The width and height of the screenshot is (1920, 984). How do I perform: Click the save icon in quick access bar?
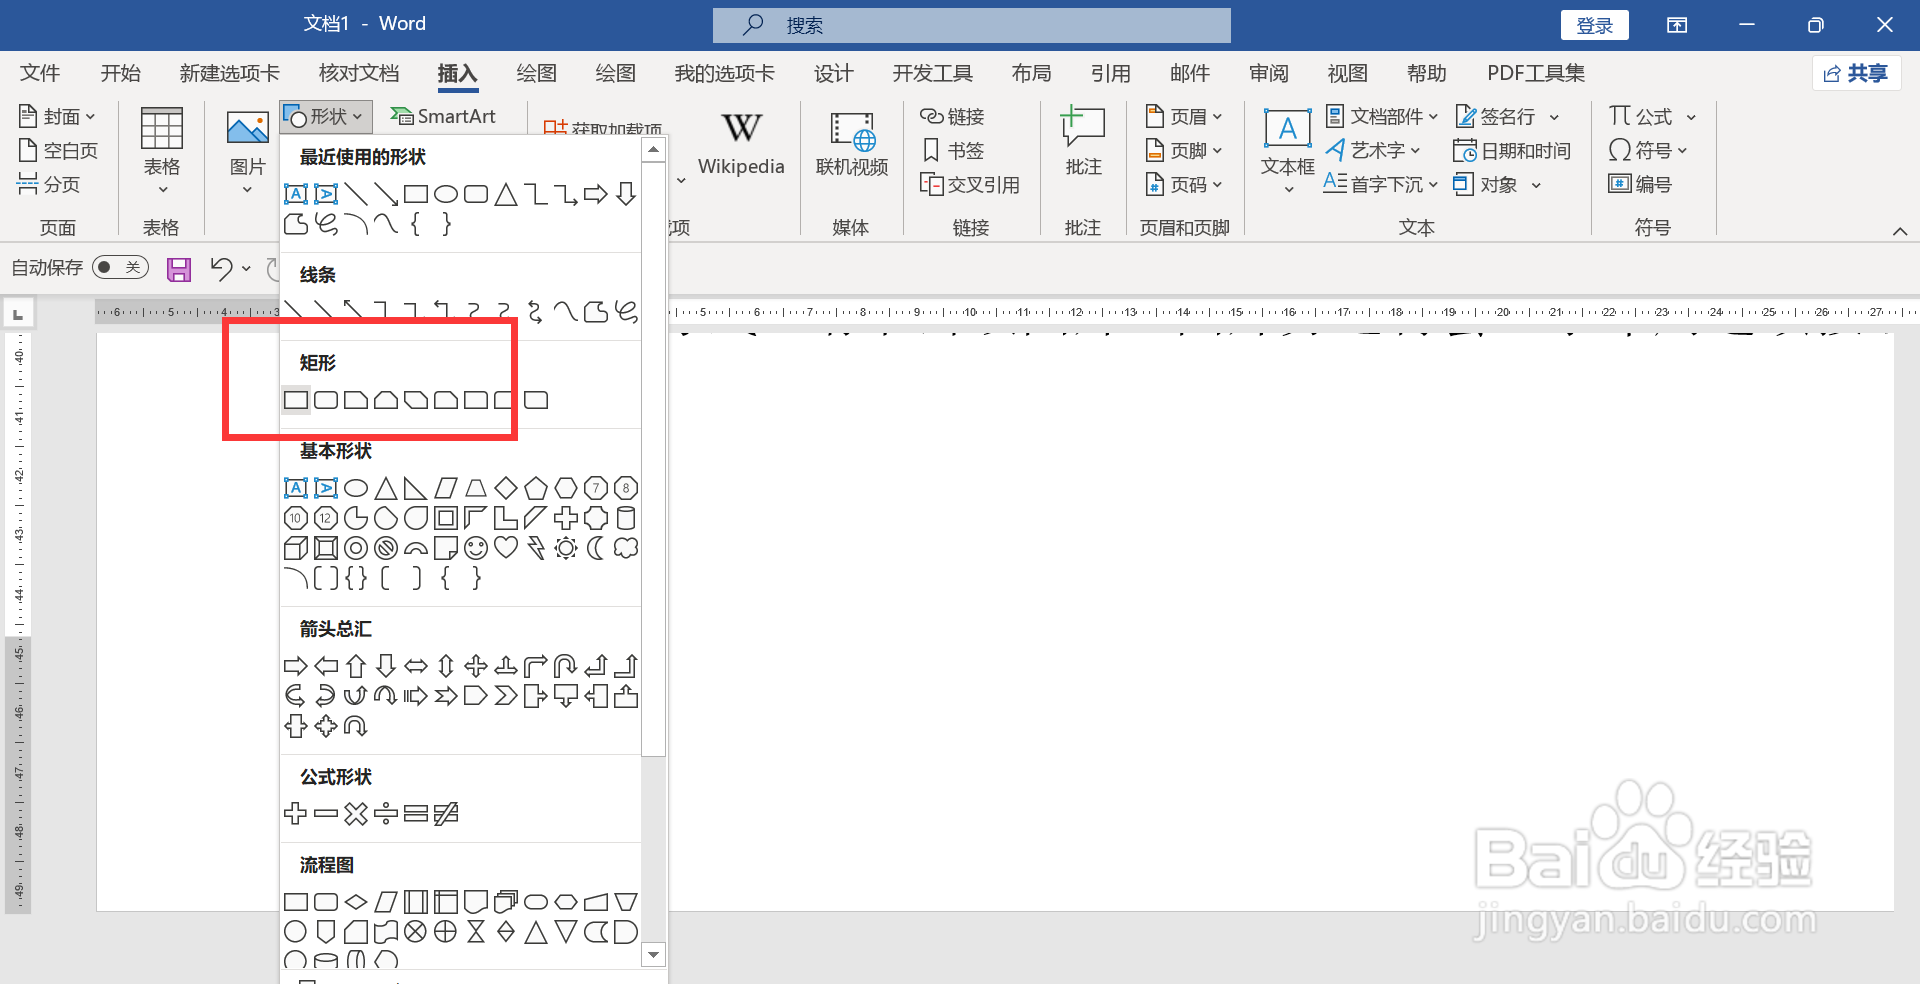[x=179, y=268]
